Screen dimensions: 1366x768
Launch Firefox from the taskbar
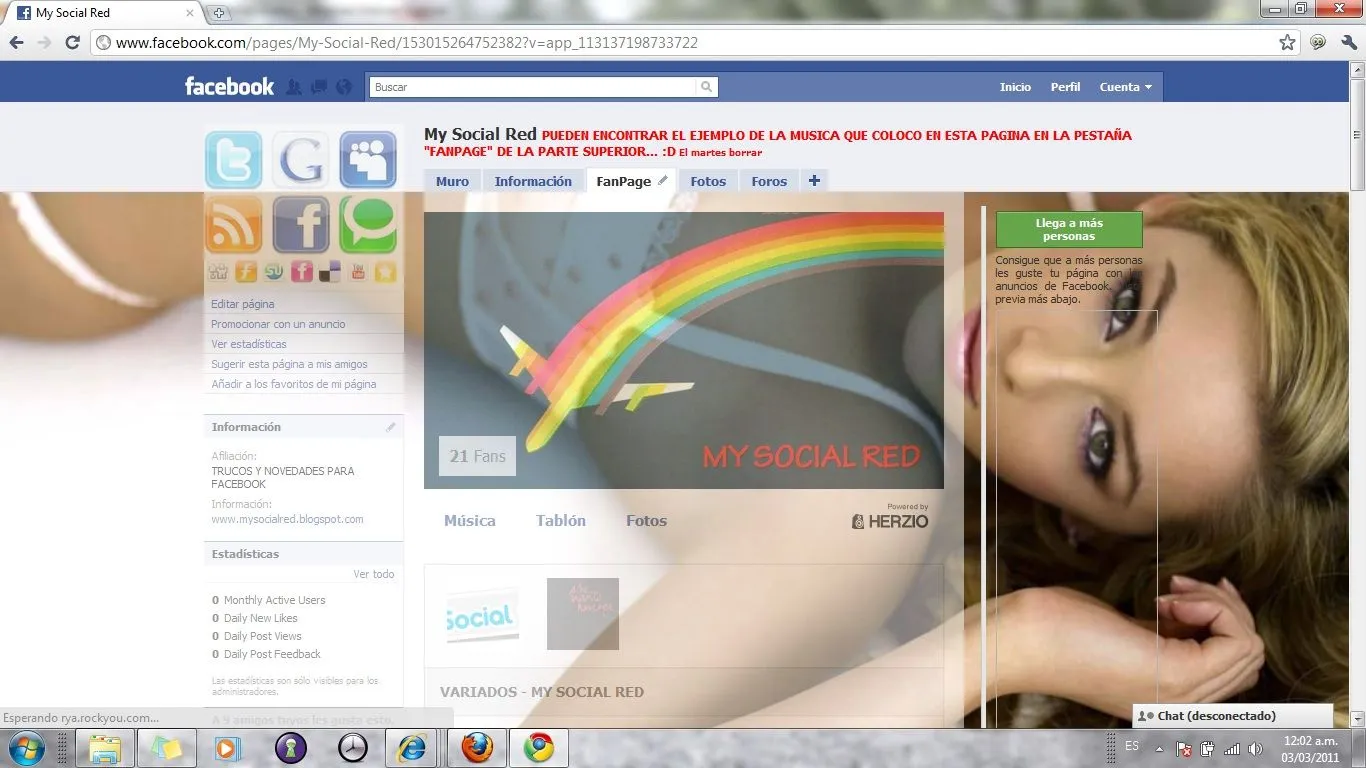coord(477,748)
